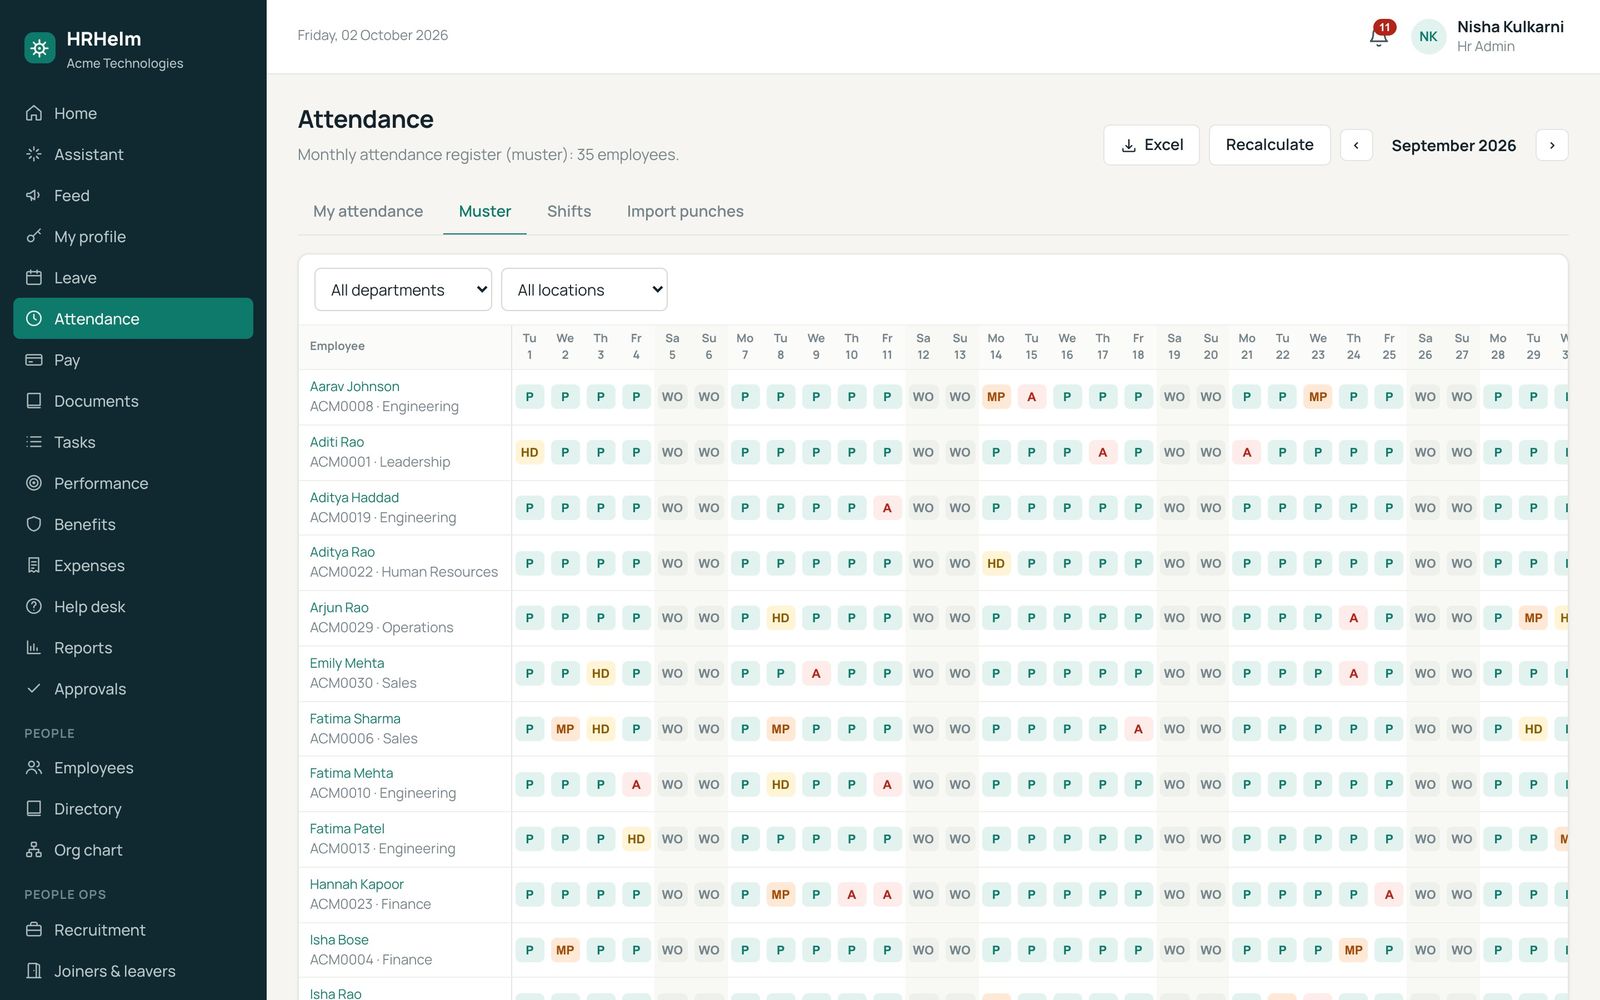The height and width of the screenshot is (1000, 1600).
Task: Open the Expenses receipt icon
Action: [x=34, y=565]
